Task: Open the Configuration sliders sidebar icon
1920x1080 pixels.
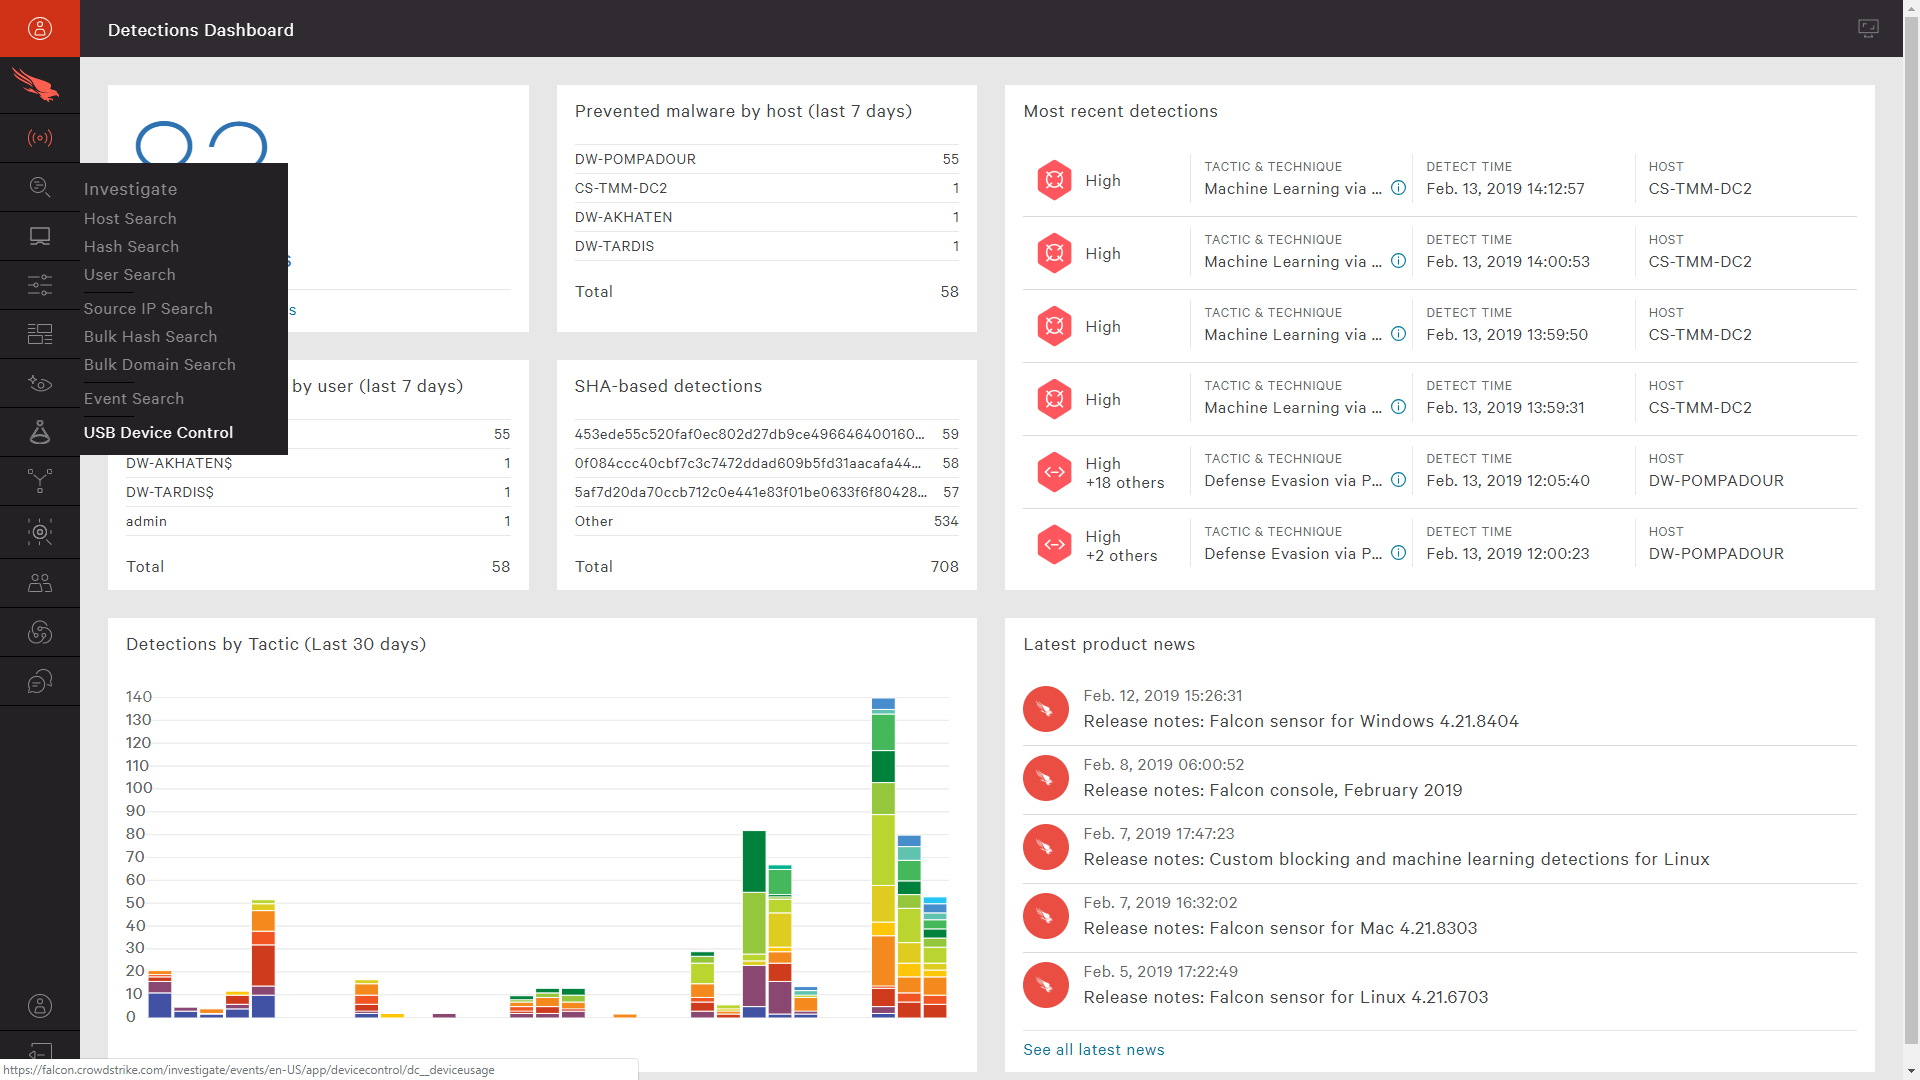Action: (x=40, y=285)
